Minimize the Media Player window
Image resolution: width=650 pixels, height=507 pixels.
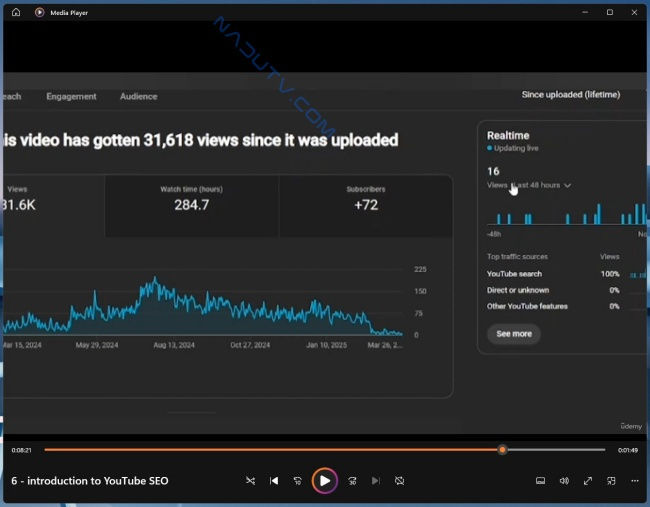coord(585,12)
